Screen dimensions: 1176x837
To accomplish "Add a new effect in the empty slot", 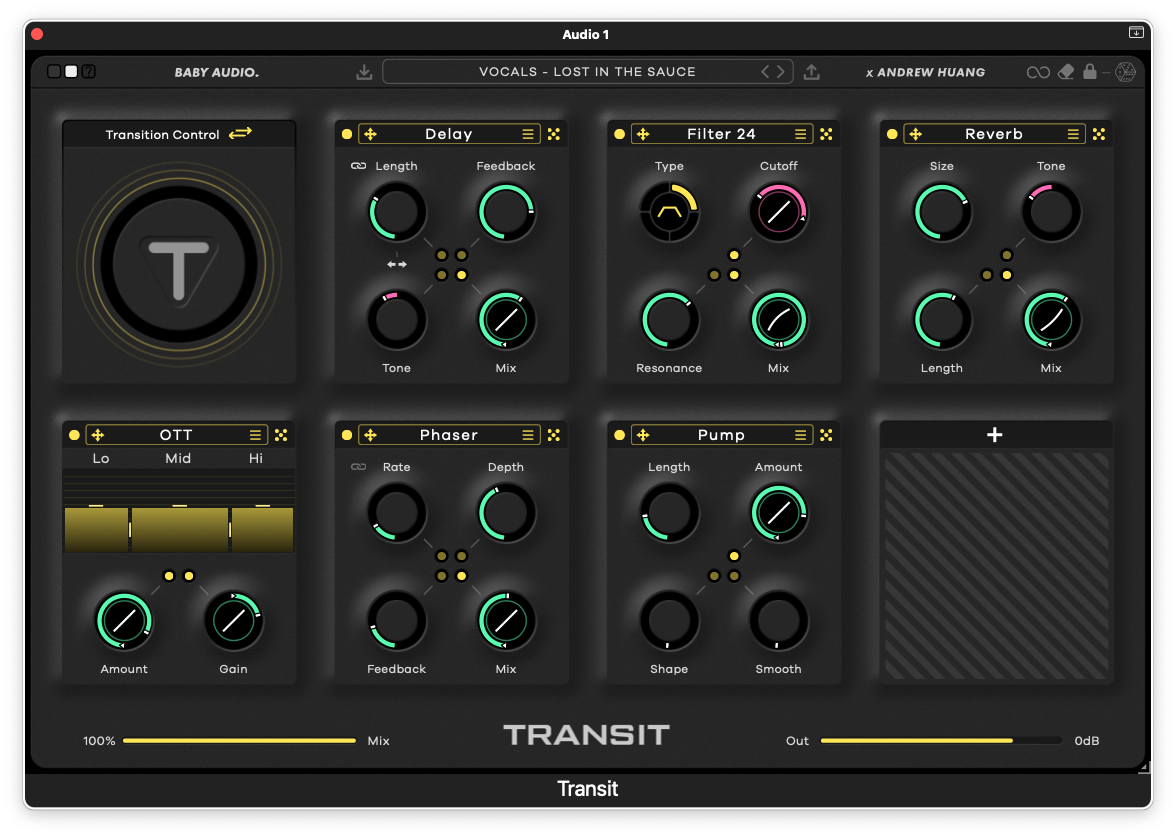I will [x=994, y=435].
